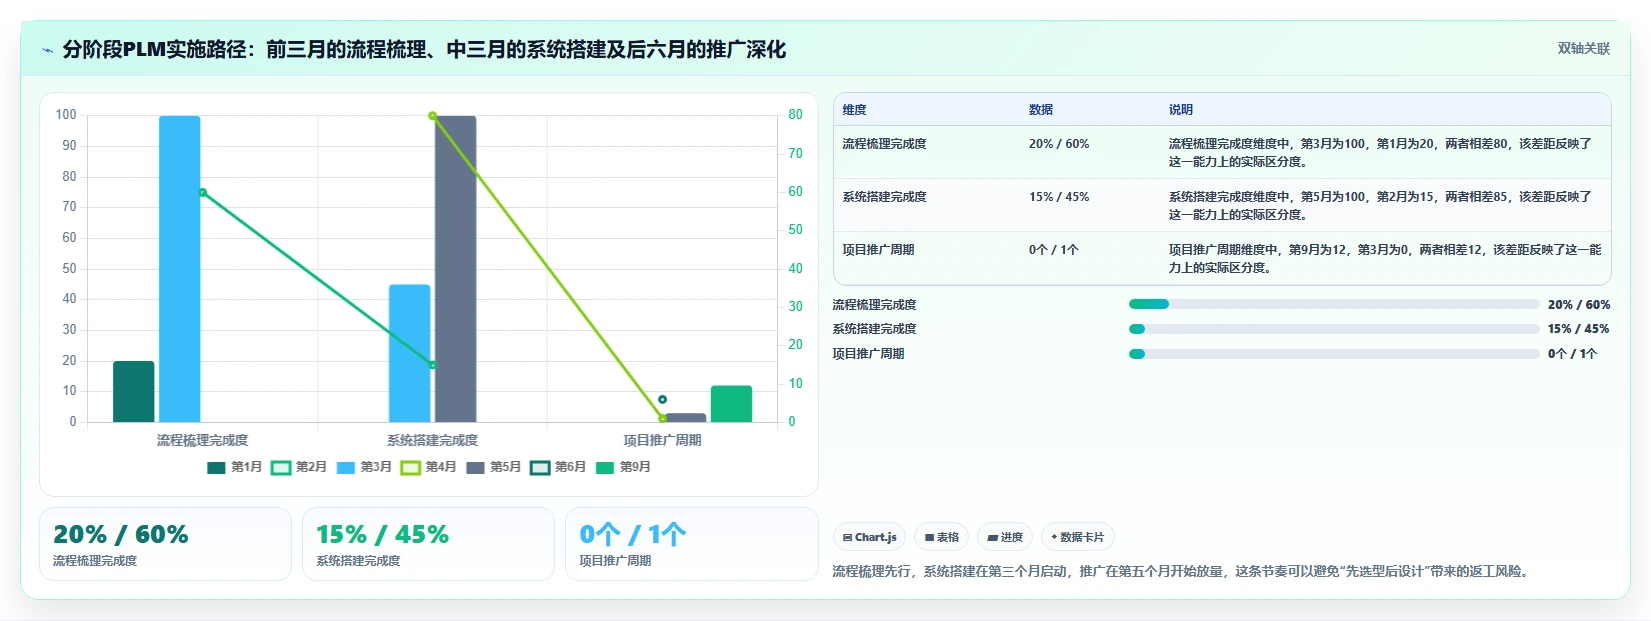Click the green line point above 流程梳理完成度
Screen dimensions: 1651x621
[203, 193]
